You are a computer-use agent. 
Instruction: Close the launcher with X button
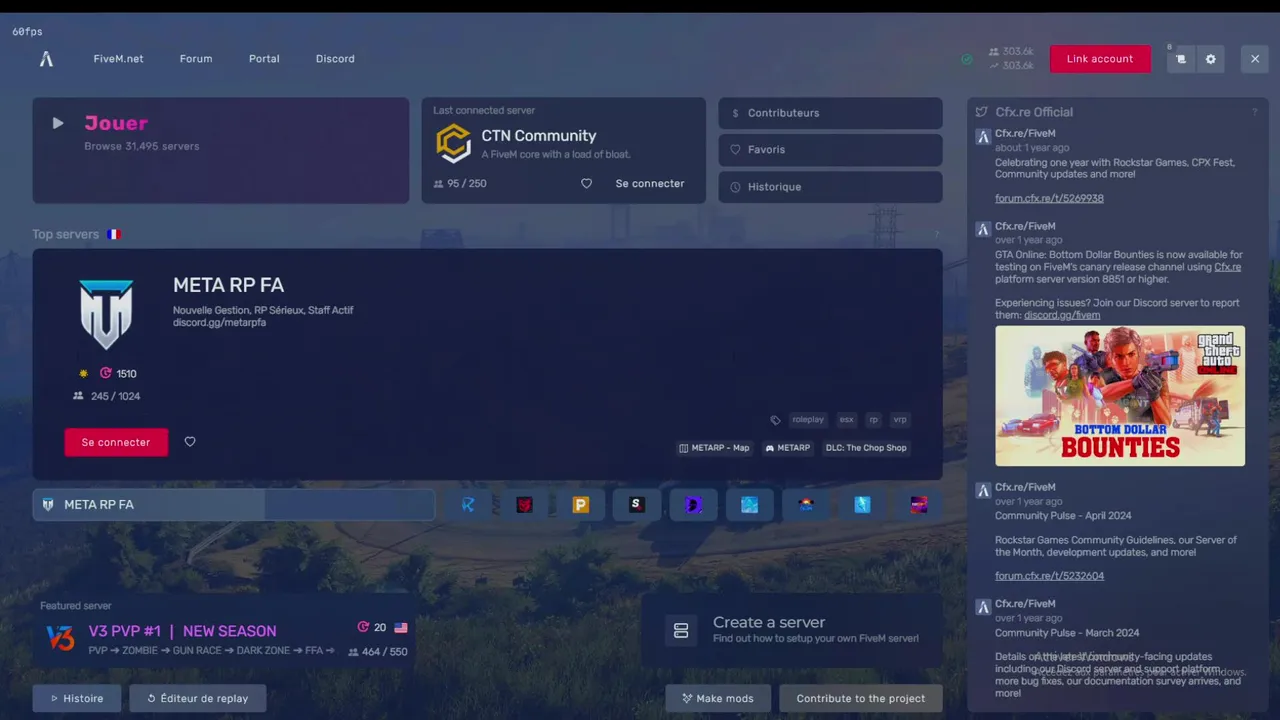point(1255,59)
